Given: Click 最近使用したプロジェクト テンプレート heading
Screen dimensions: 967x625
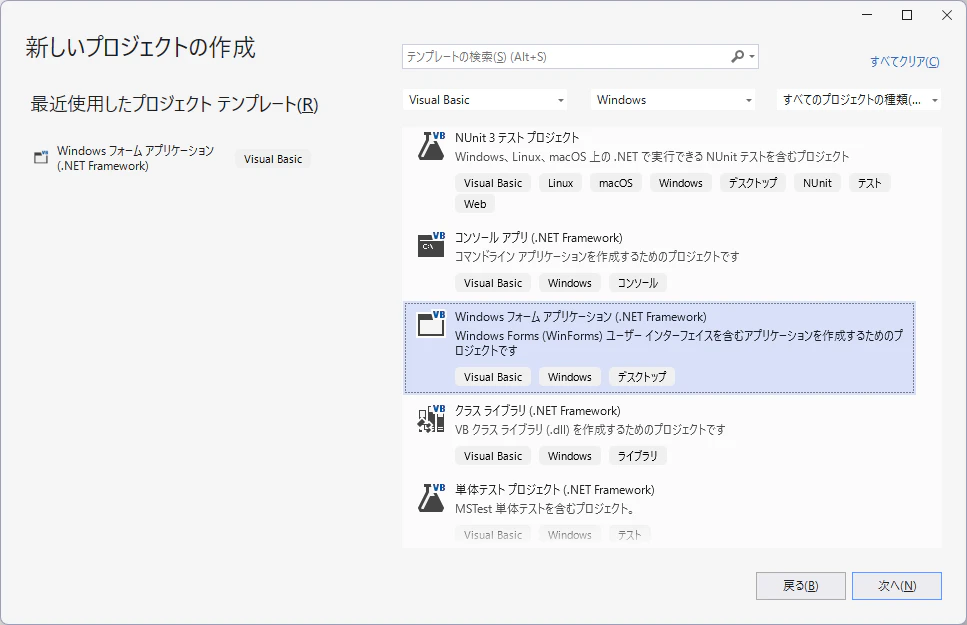Looking at the screenshot, I should 175,104.
